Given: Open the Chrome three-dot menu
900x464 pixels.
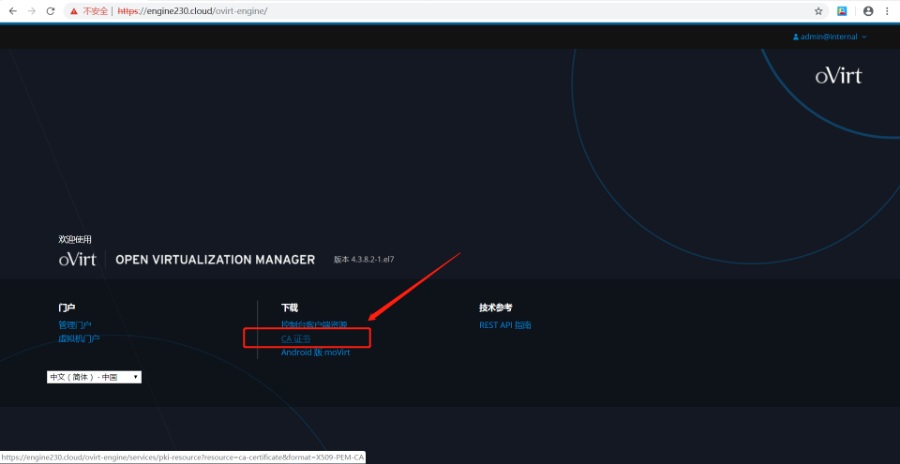Looking at the screenshot, I should pyautogui.click(x=887, y=11).
